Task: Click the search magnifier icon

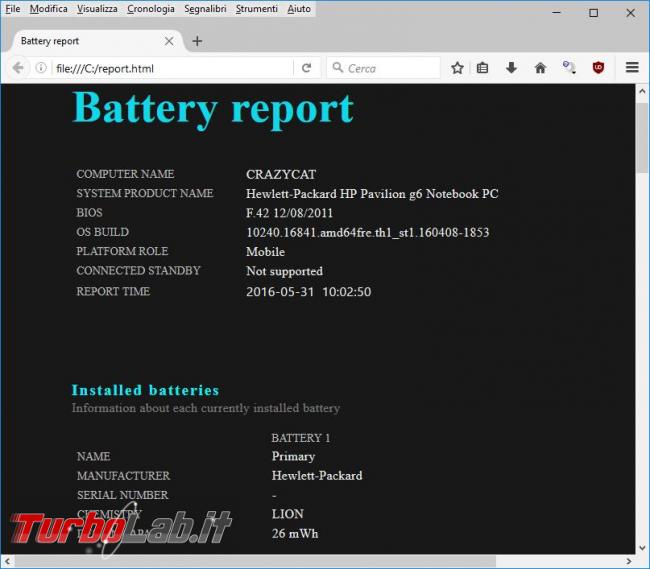Action: click(338, 67)
